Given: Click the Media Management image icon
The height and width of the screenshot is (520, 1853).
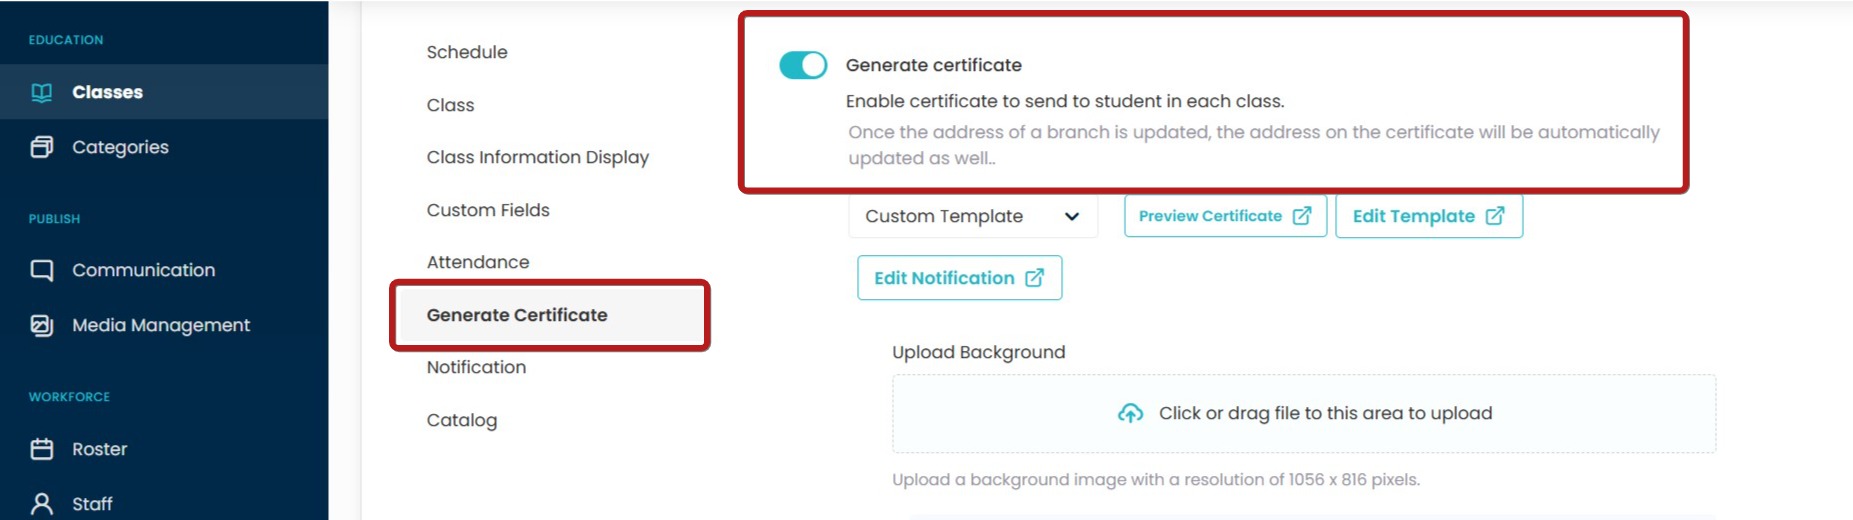Looking at the screenshot, I should (x=42, y=325).
